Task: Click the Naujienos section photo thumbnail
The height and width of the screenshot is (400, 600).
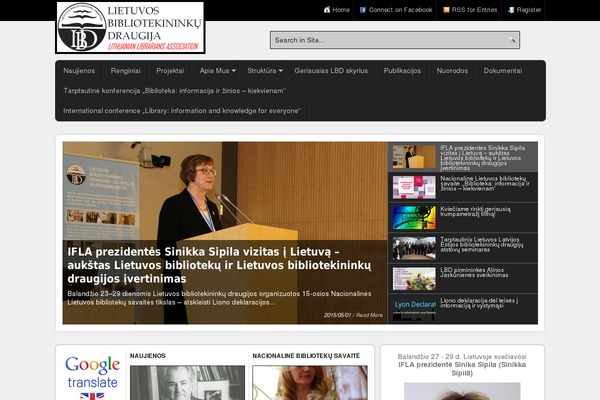Action: pyautogui.click(x=188, y=383)
